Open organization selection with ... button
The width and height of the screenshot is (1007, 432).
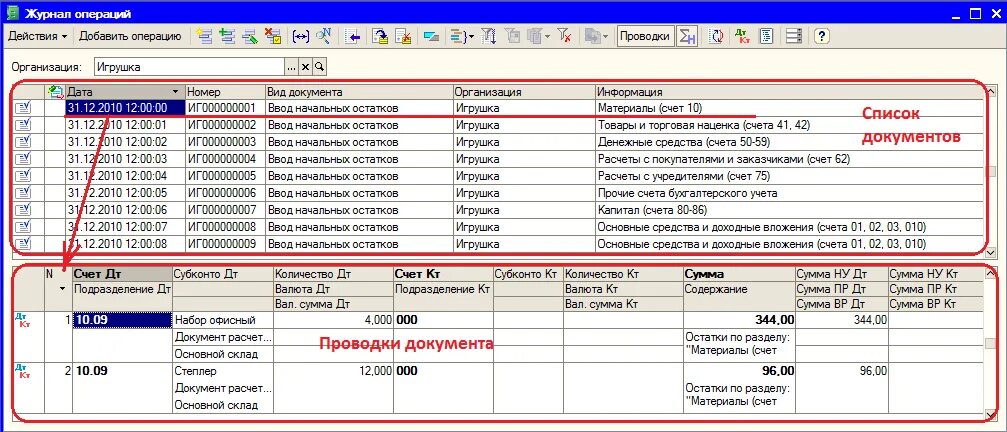point(292,67)
